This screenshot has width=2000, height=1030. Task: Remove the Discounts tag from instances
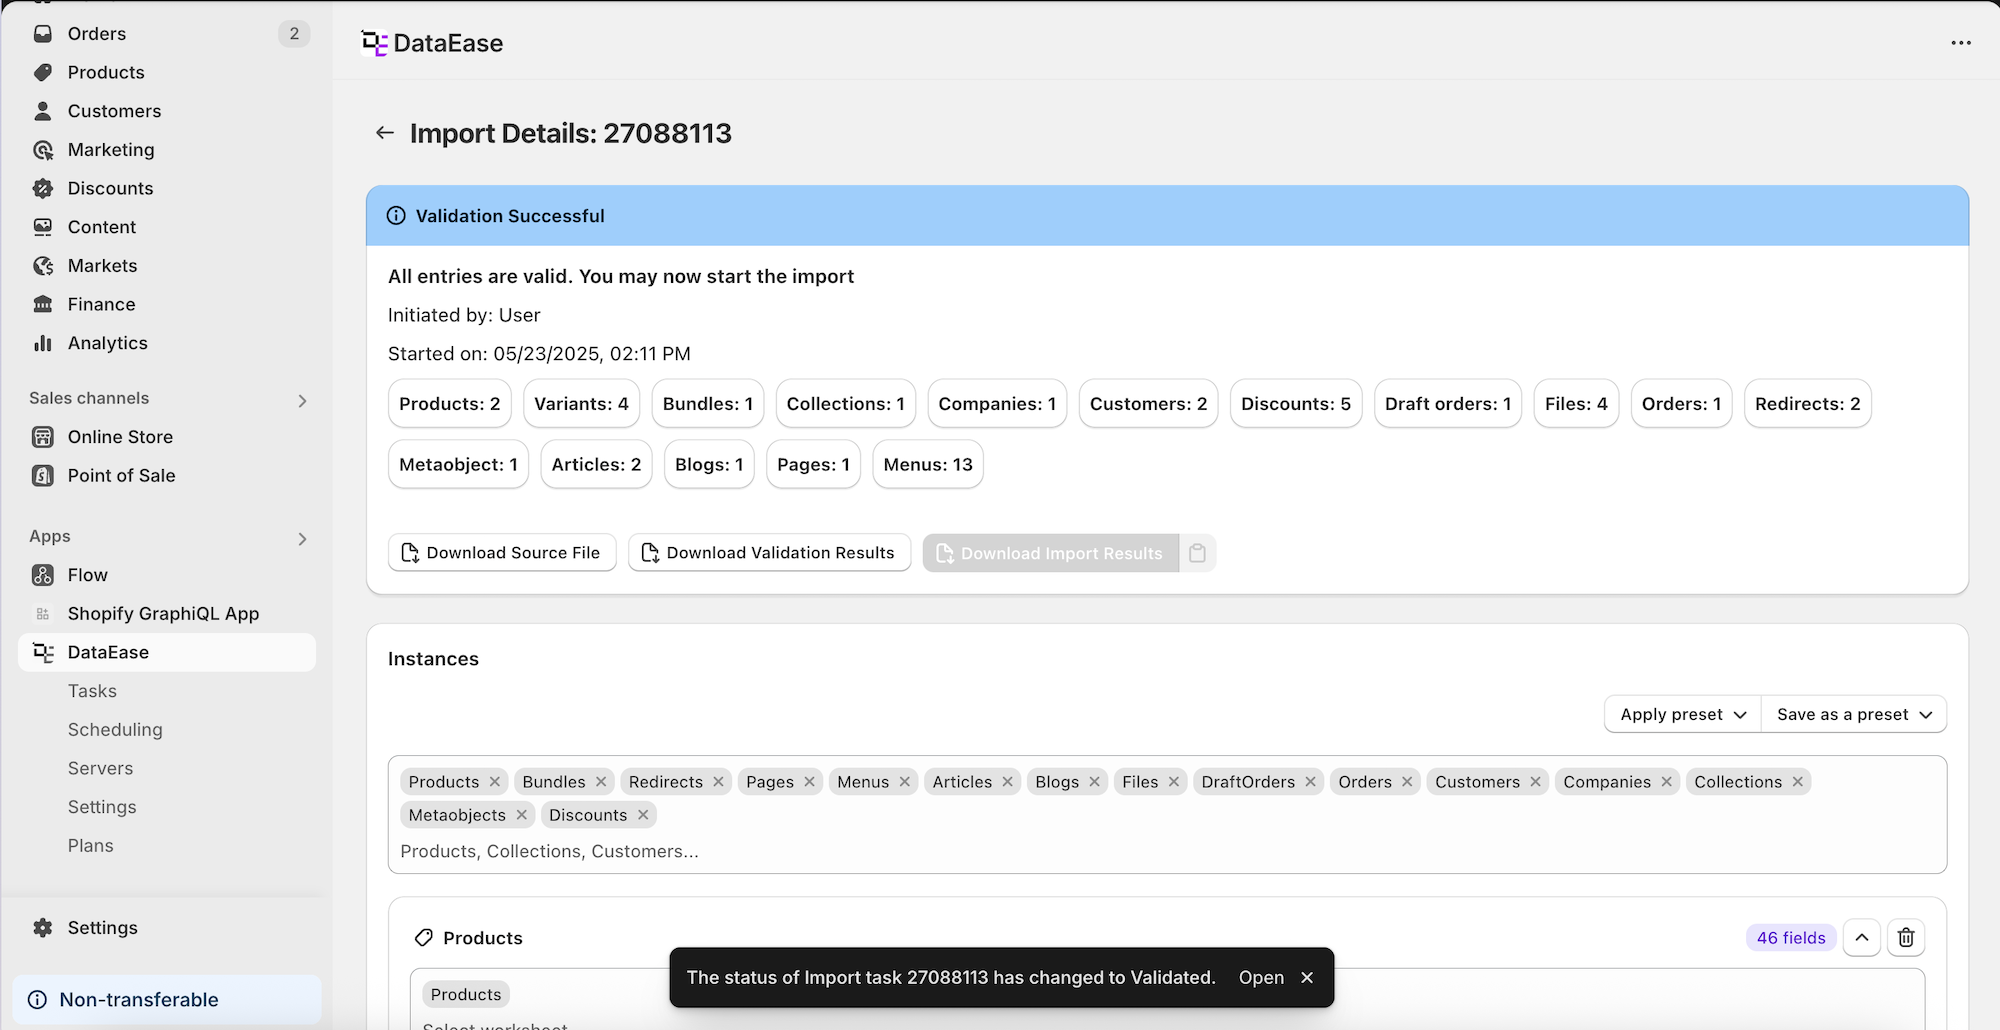pos(643,815)
